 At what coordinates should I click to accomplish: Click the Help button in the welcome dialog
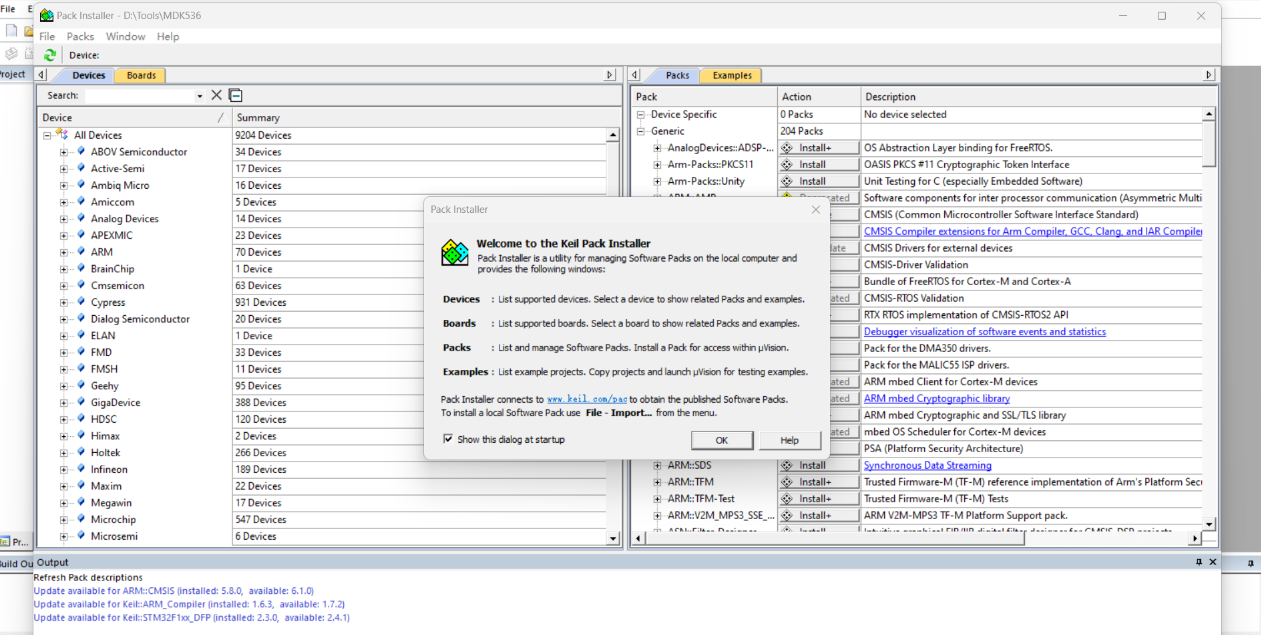point(789,440)
